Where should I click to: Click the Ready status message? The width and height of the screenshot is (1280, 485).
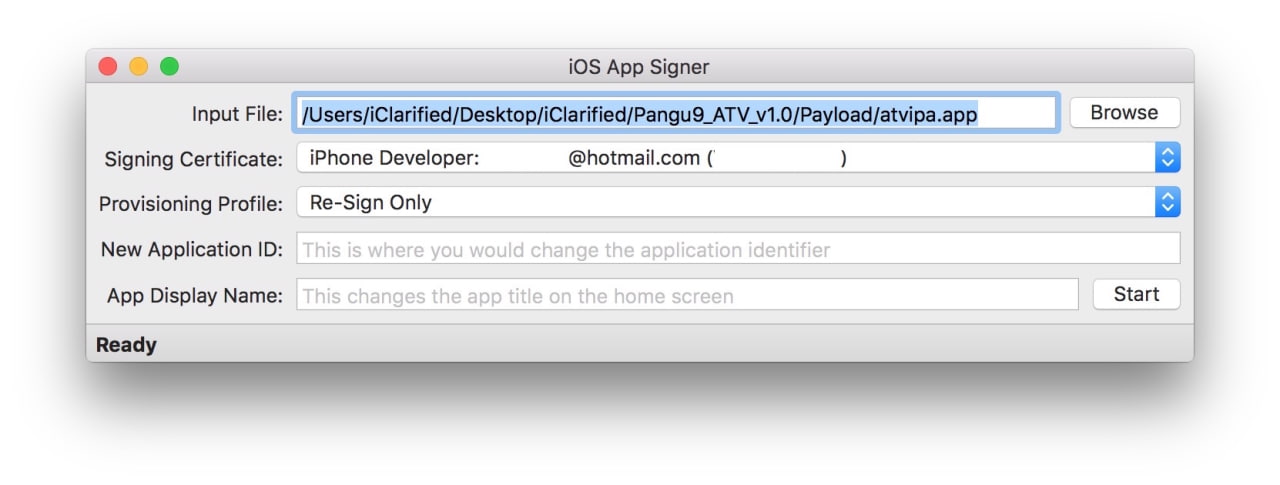pos(126,345)
